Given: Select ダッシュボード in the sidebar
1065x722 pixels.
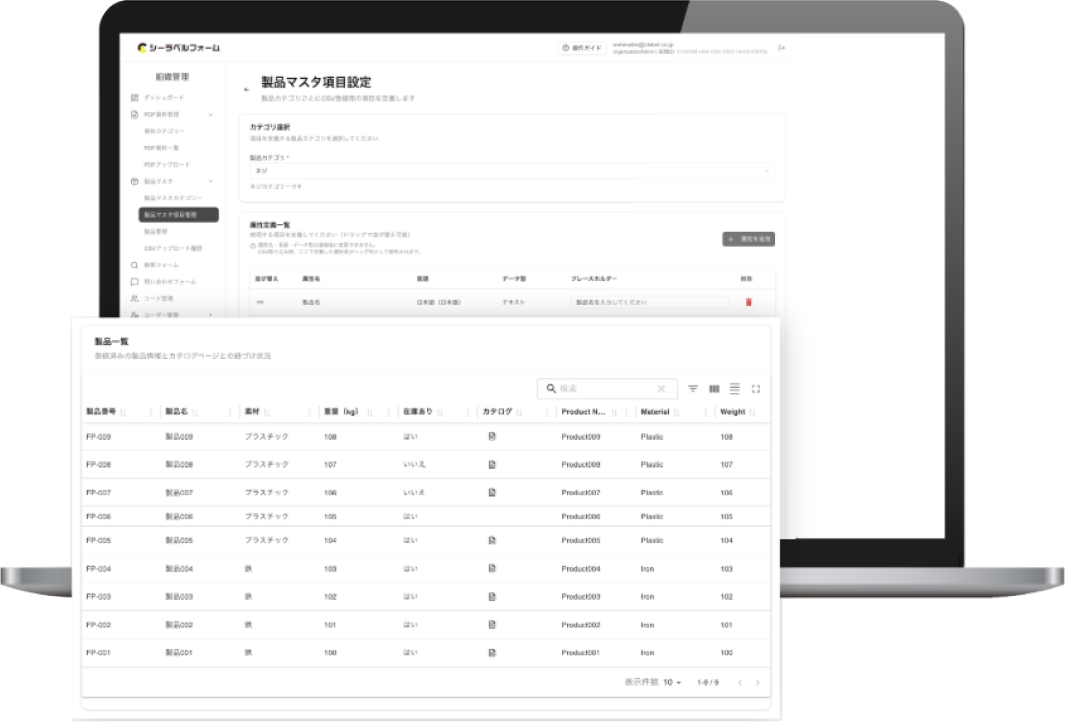Looking at the screenshot, I should coord(164,98).
